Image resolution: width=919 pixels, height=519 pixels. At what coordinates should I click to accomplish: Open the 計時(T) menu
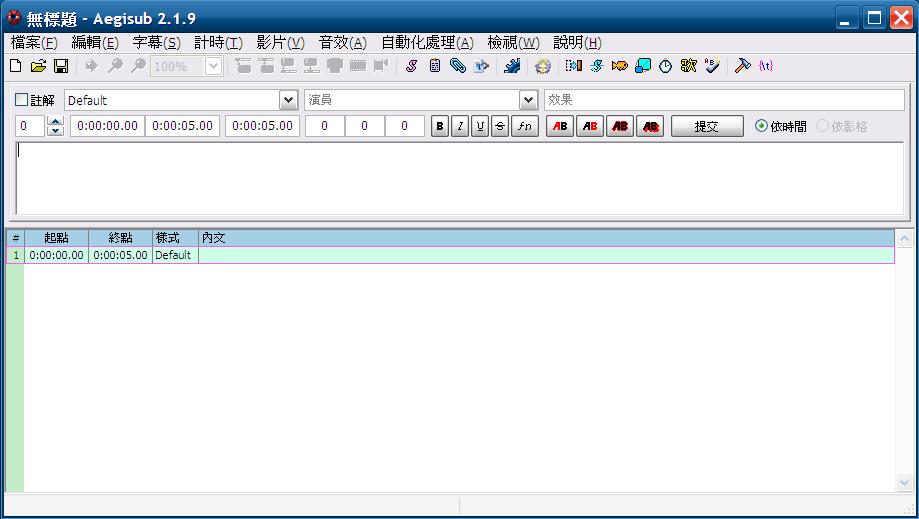tap(218, 43)
